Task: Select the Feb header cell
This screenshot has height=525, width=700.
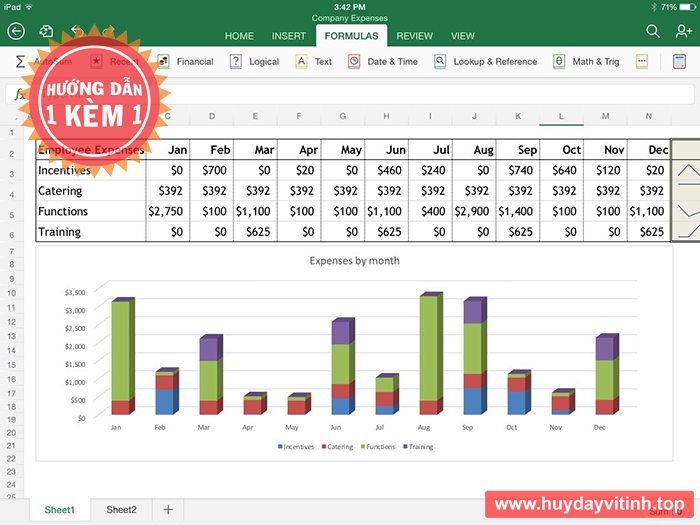Action: [212, 150]
